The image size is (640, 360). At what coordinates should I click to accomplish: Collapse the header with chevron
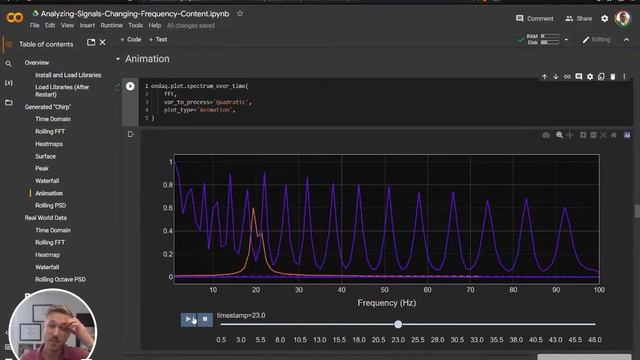click(x=627, y=40)
